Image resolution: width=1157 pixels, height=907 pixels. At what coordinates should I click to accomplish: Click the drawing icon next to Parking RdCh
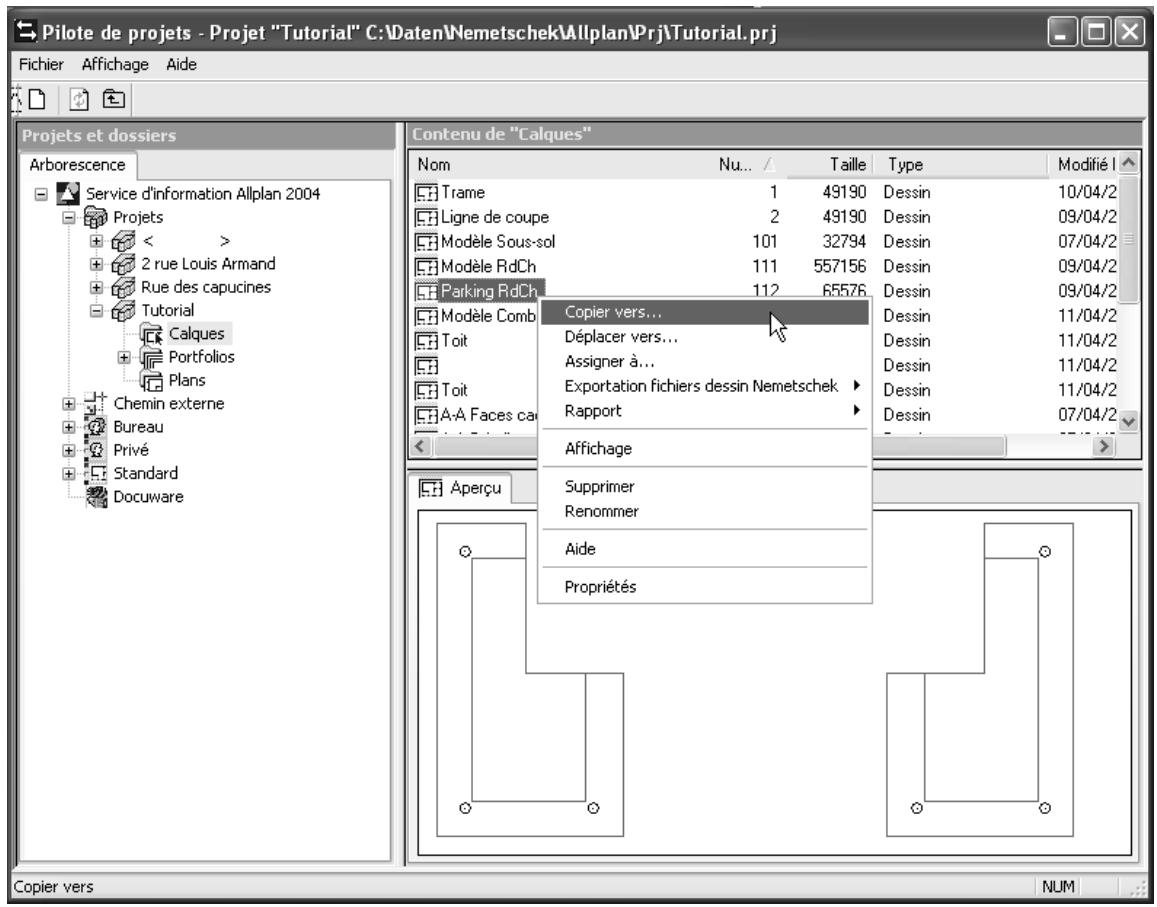426,292
